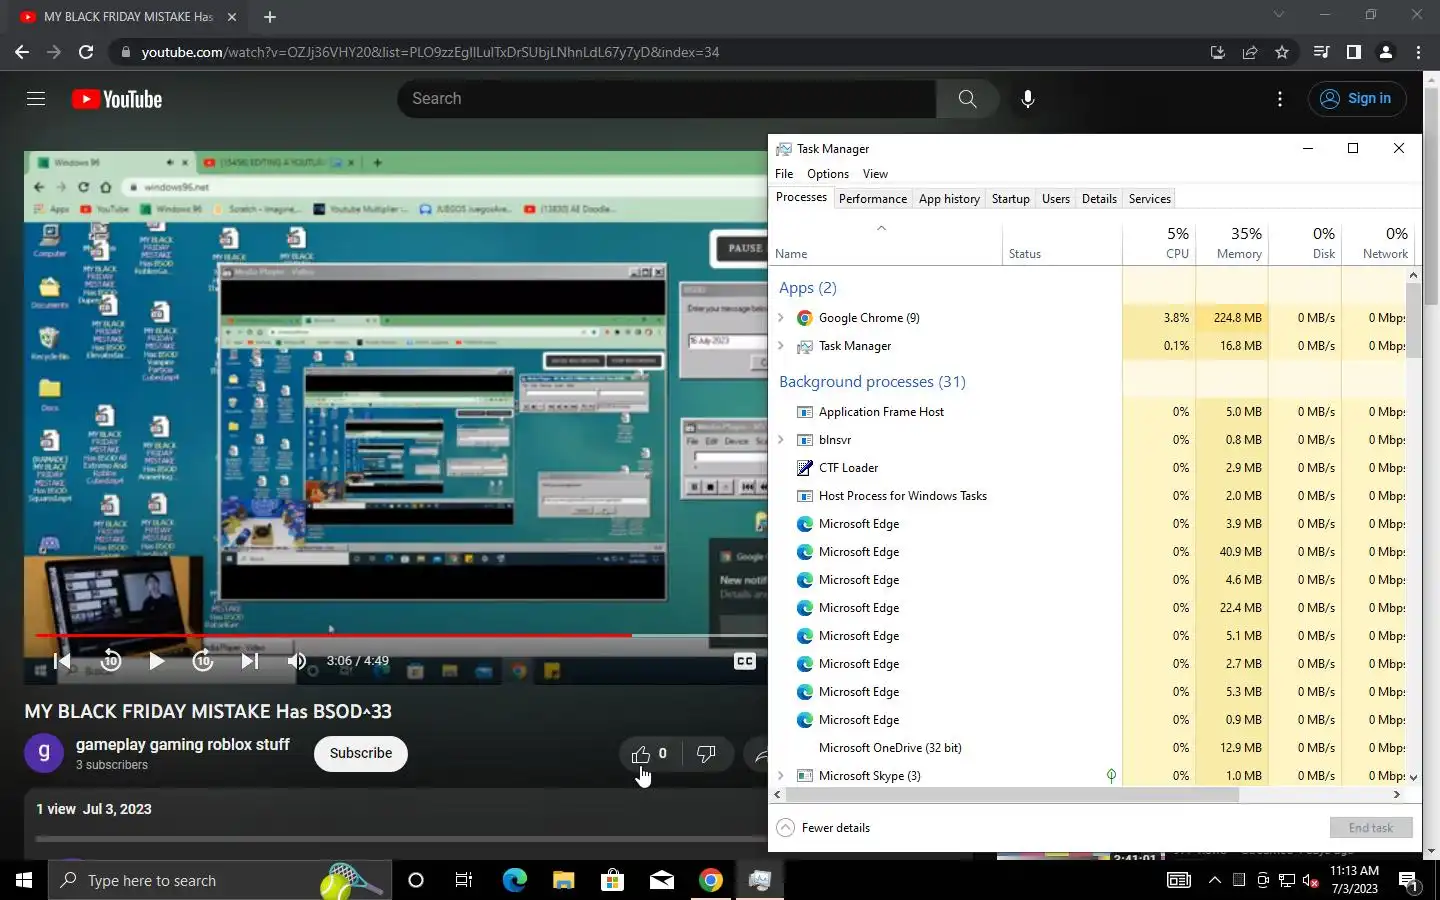Mute the video volume speaker
Viewport: 1440px width, 900px height.
tap(297, 661)
